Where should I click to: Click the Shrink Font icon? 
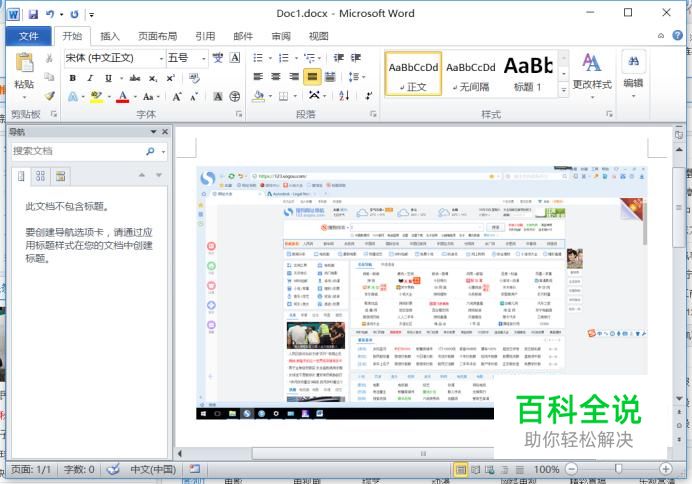[x=194, y=97]
